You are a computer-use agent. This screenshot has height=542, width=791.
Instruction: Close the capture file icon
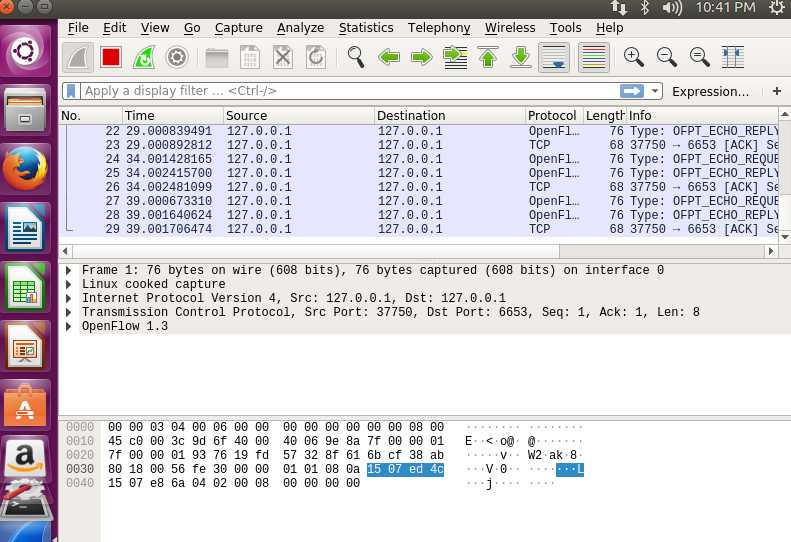pos(283,57)
